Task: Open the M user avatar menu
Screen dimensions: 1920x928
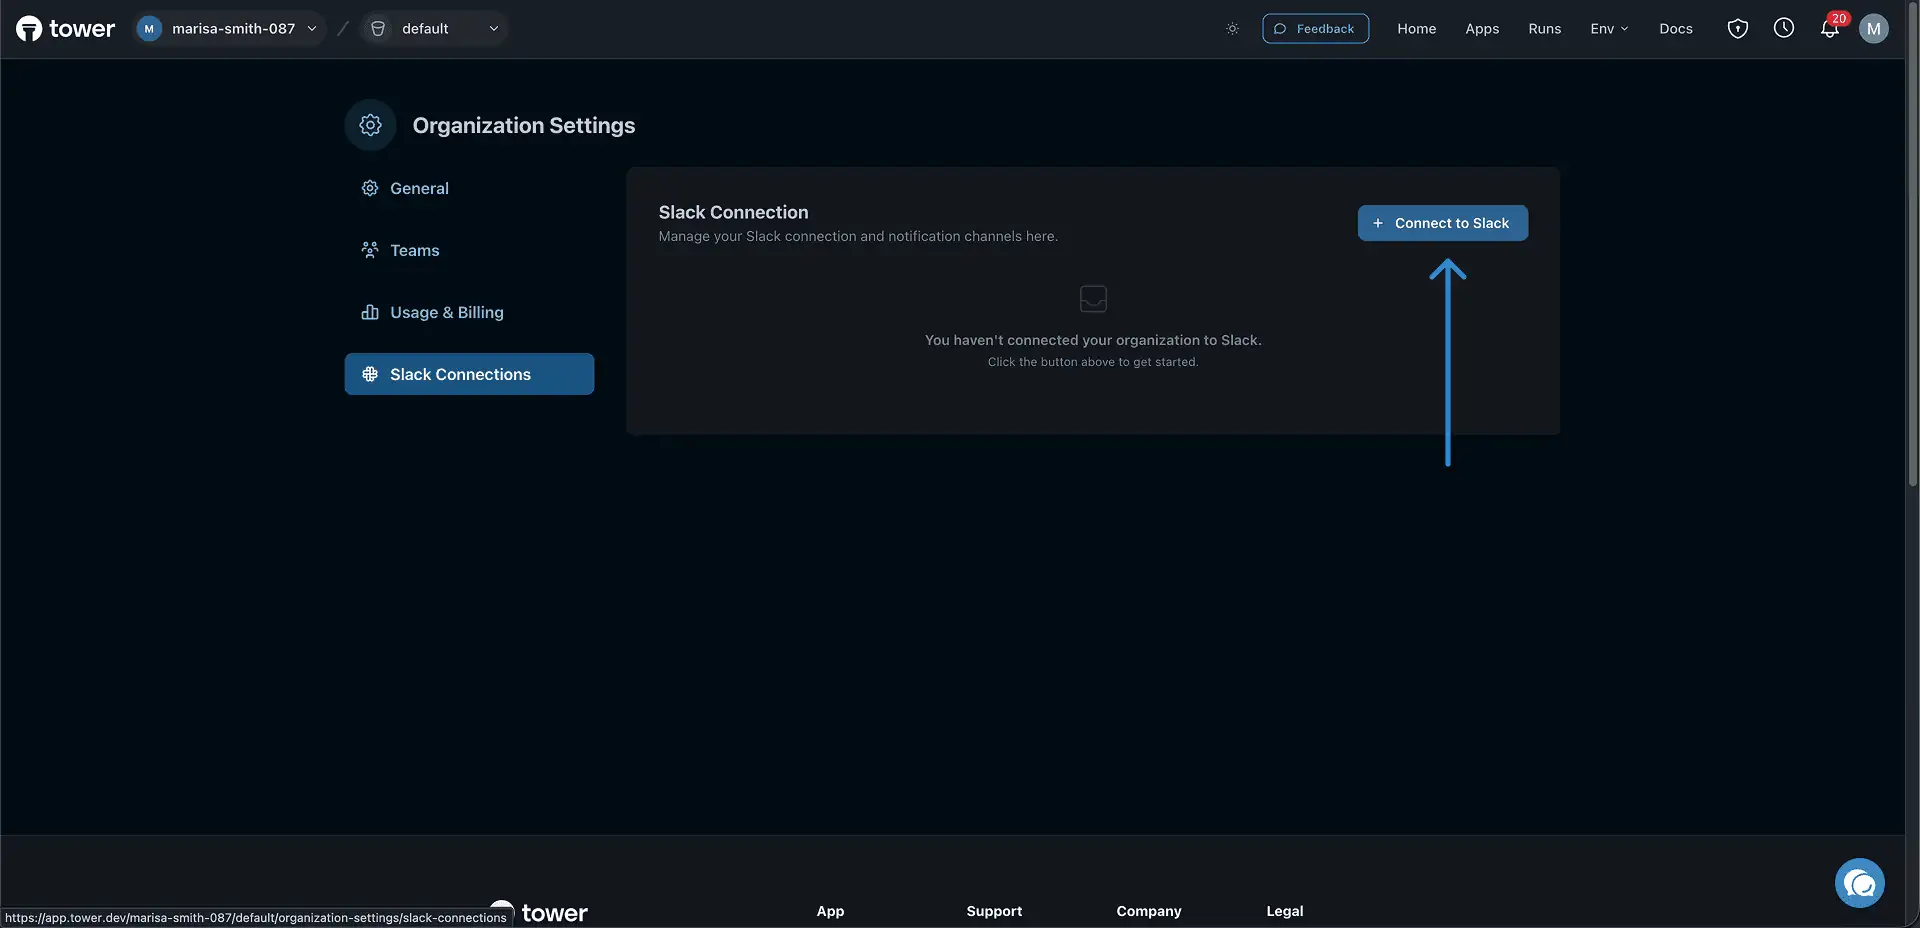Action: (x=1874, y=29)
